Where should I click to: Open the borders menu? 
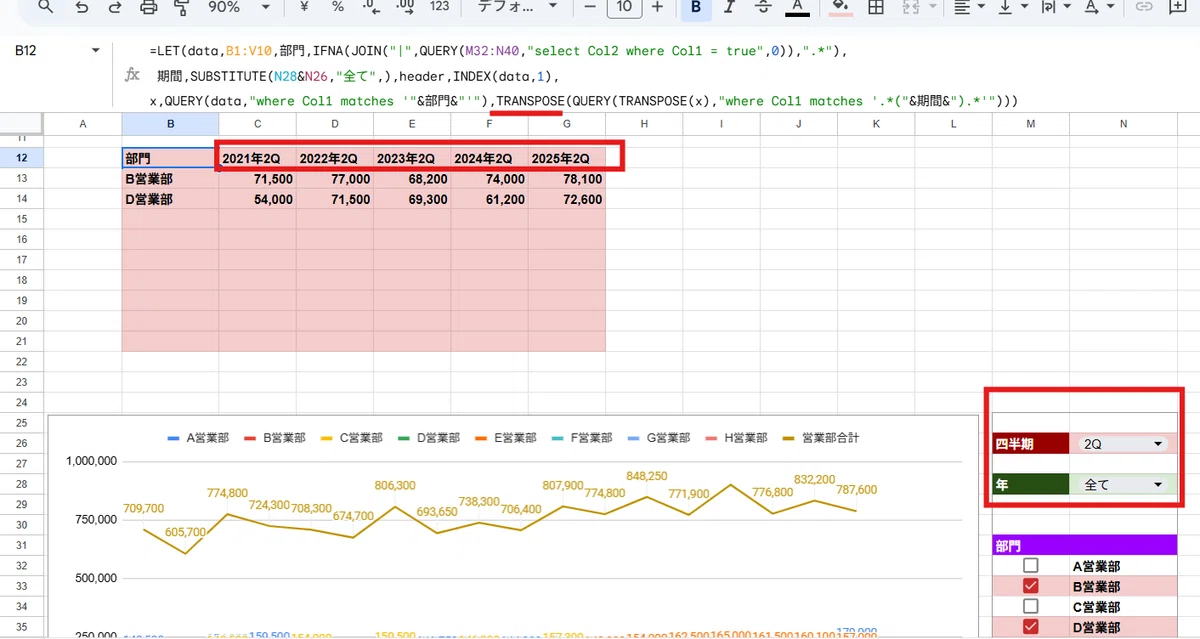tap(875, 7)
